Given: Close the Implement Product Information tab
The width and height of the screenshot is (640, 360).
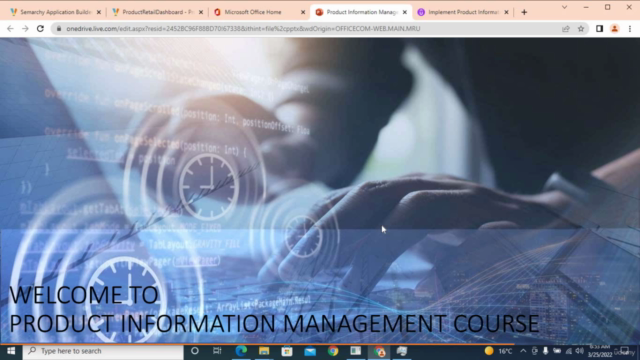Looking at the screenshot, I should [507, 12].
